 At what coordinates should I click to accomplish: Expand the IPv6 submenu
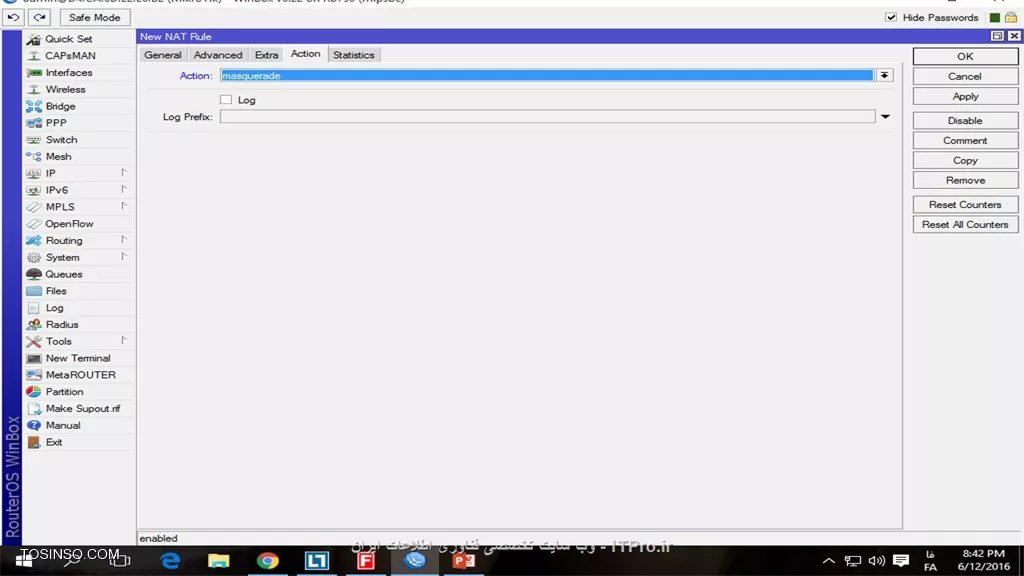123,190
